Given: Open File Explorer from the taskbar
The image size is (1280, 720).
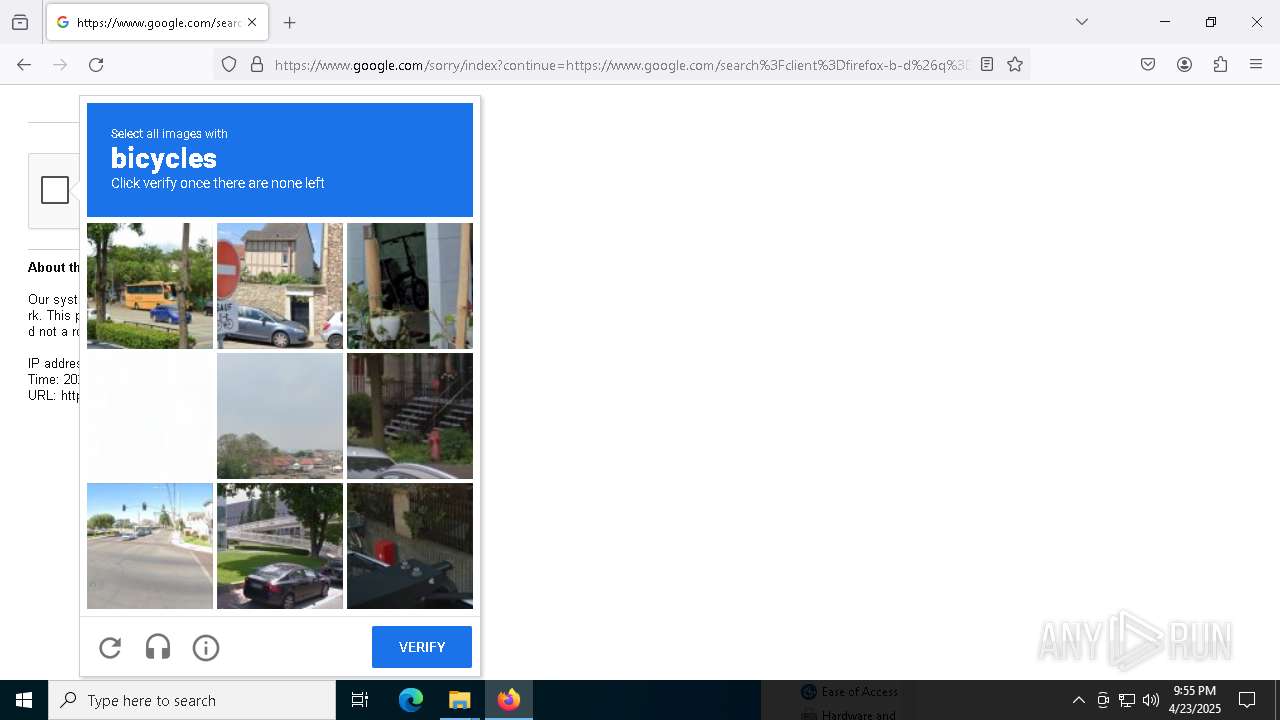Looking at the screenshot, I should point(459,700).
